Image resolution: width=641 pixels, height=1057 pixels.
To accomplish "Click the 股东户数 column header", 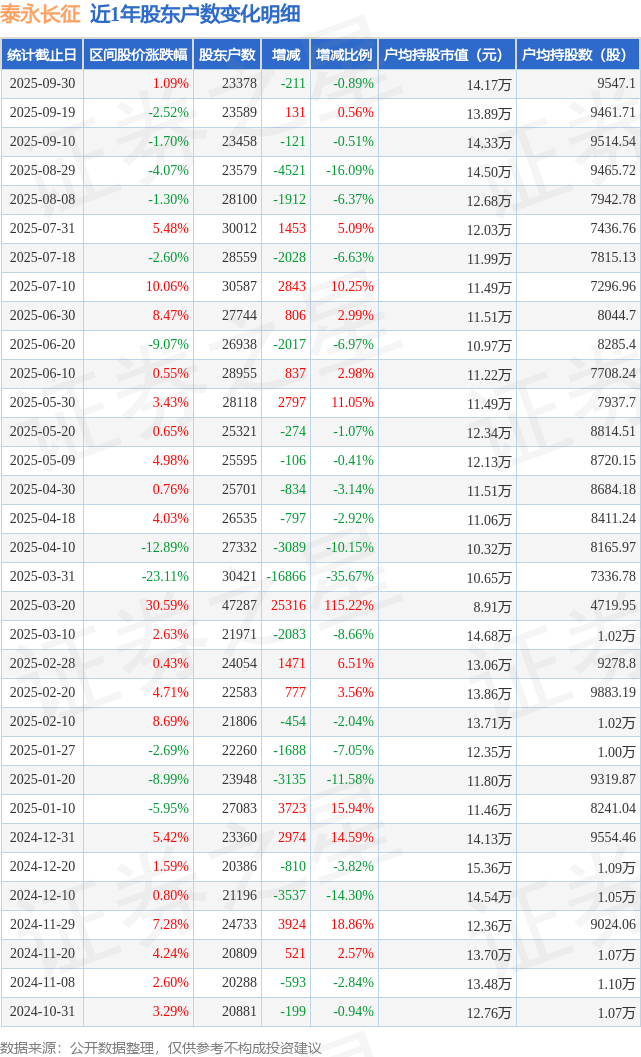I will tap(227, 55).
